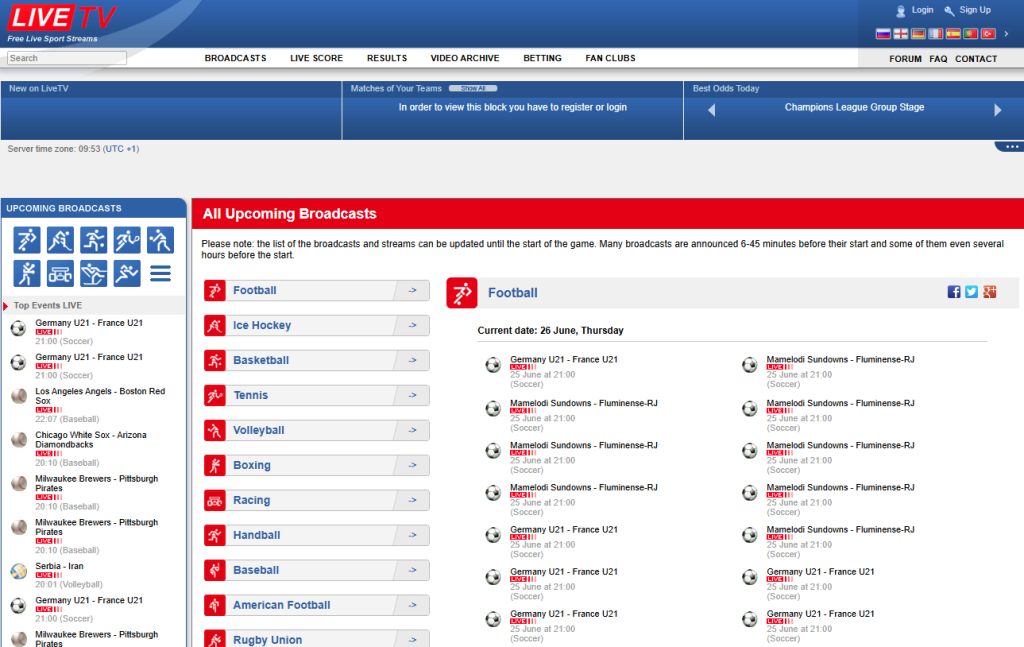1024x647 pixels.
Task: Expand the Football category arrow
Action: point(412,291)
